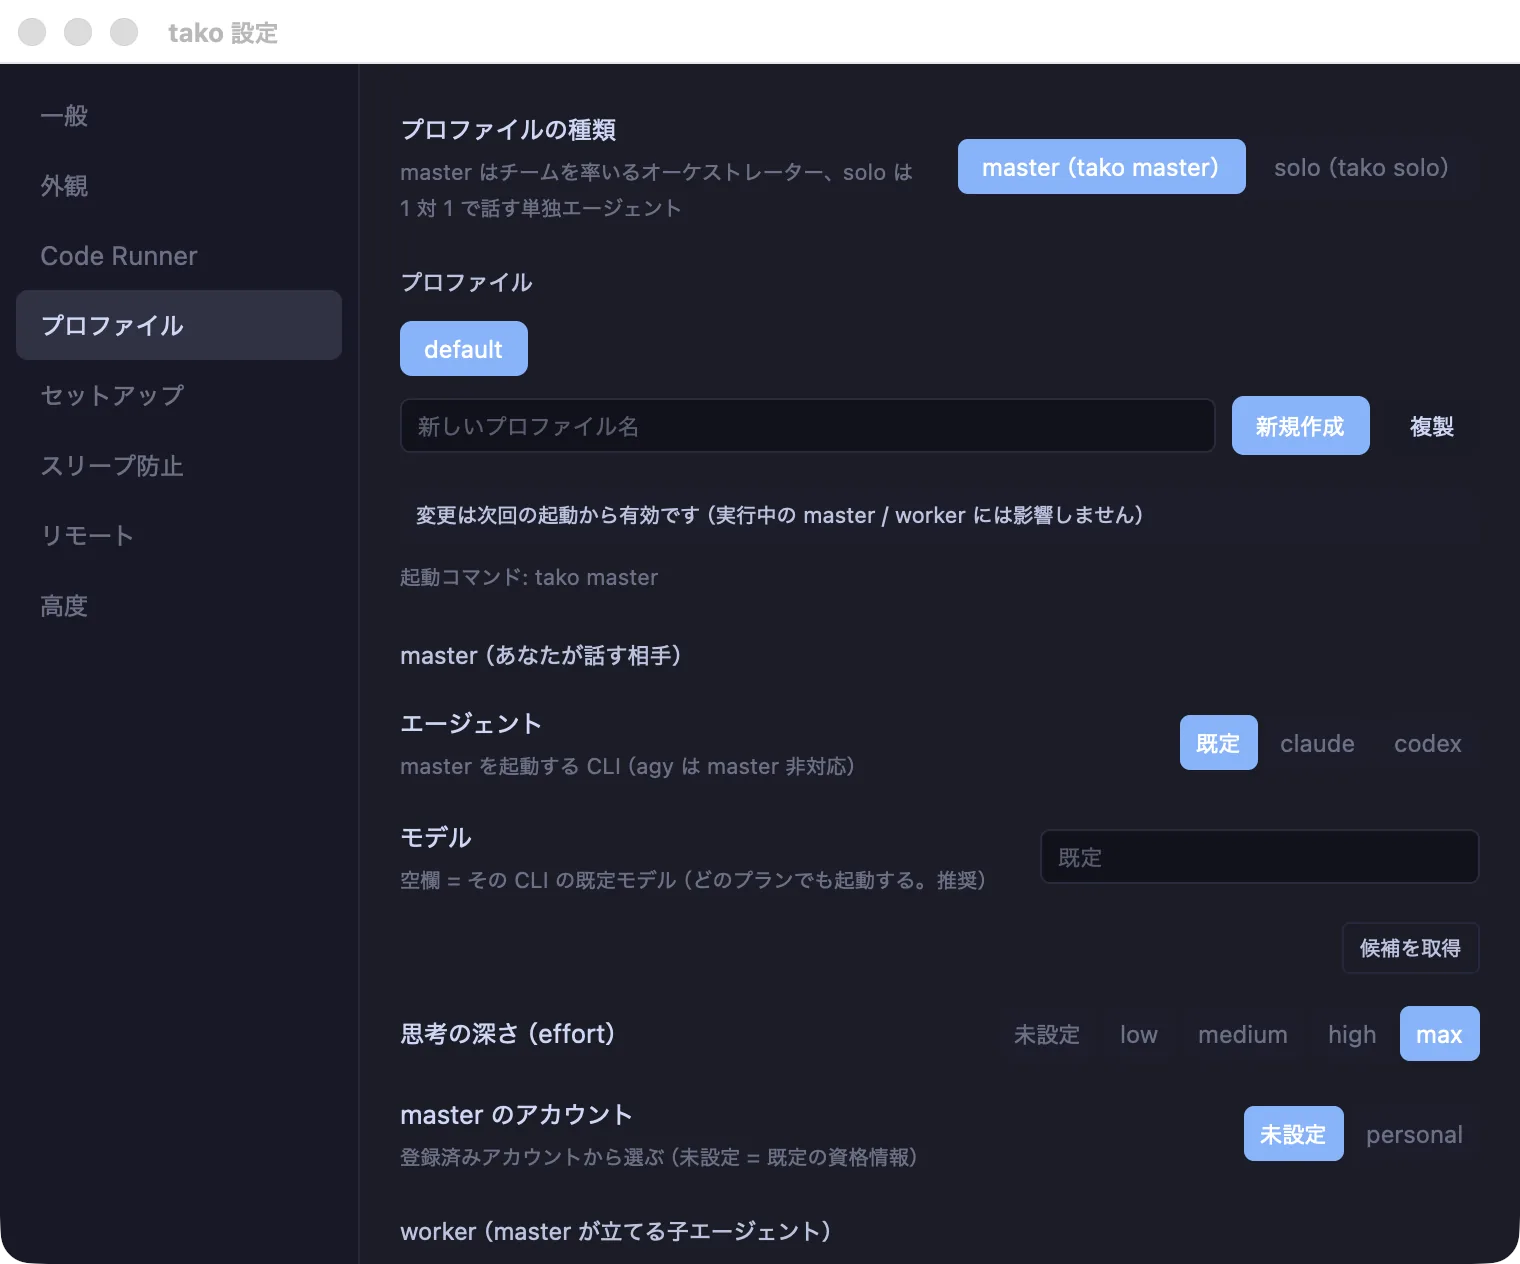Viewport: 1520px width, 1264px height.
Task: Click the 思考の深さ (effort) label
Action: click(507, 1033)
